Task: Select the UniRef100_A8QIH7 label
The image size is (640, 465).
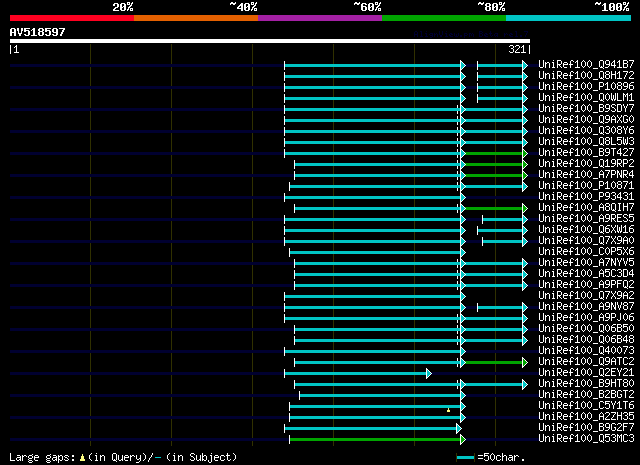Action: (x=586, y=207)
